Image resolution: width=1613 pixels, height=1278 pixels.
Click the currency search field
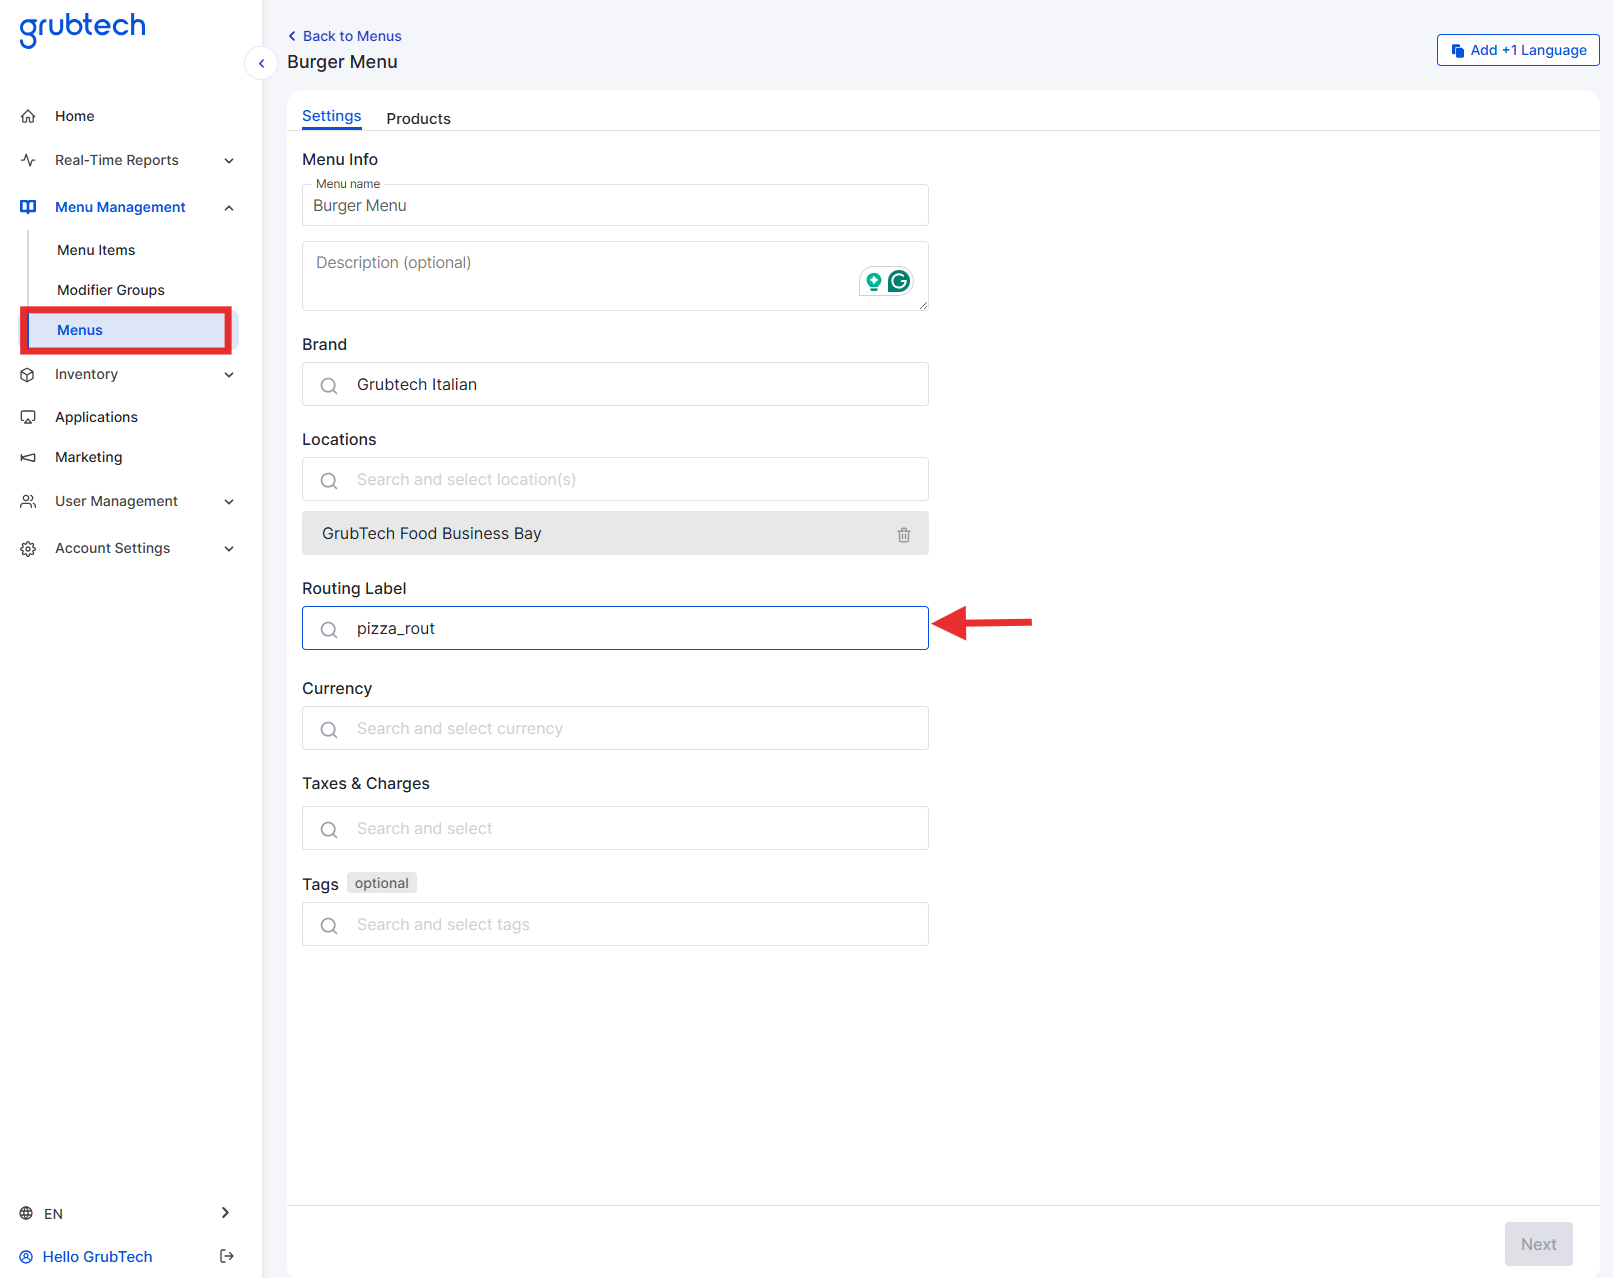pos(615,728)
